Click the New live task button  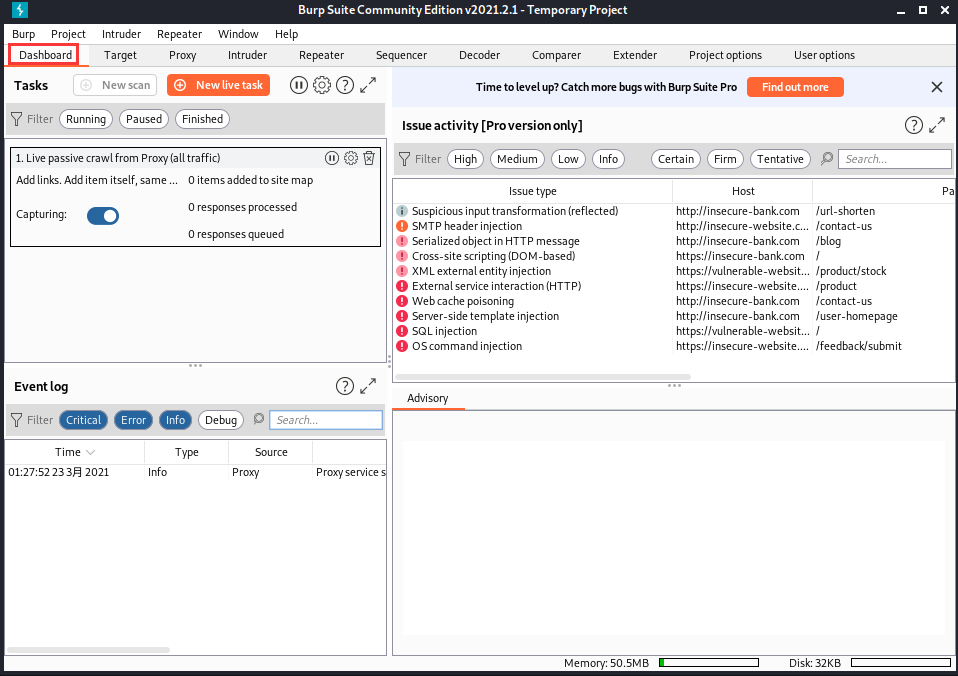(219, 85)
